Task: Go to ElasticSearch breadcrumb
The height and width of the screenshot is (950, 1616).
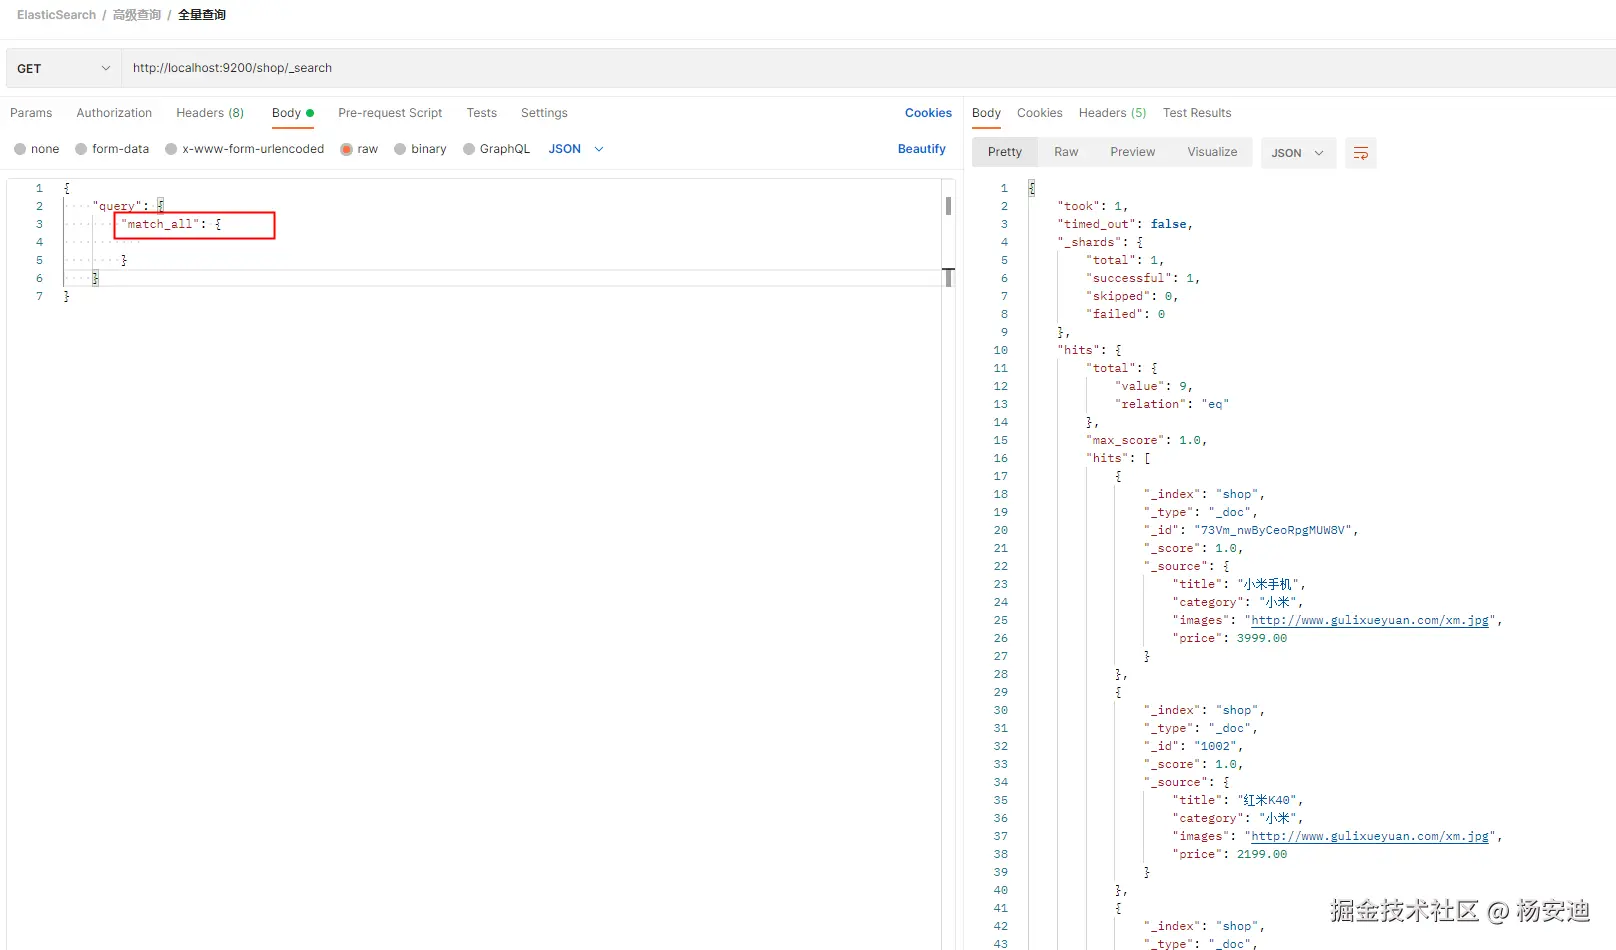Action: coord(56,15)
